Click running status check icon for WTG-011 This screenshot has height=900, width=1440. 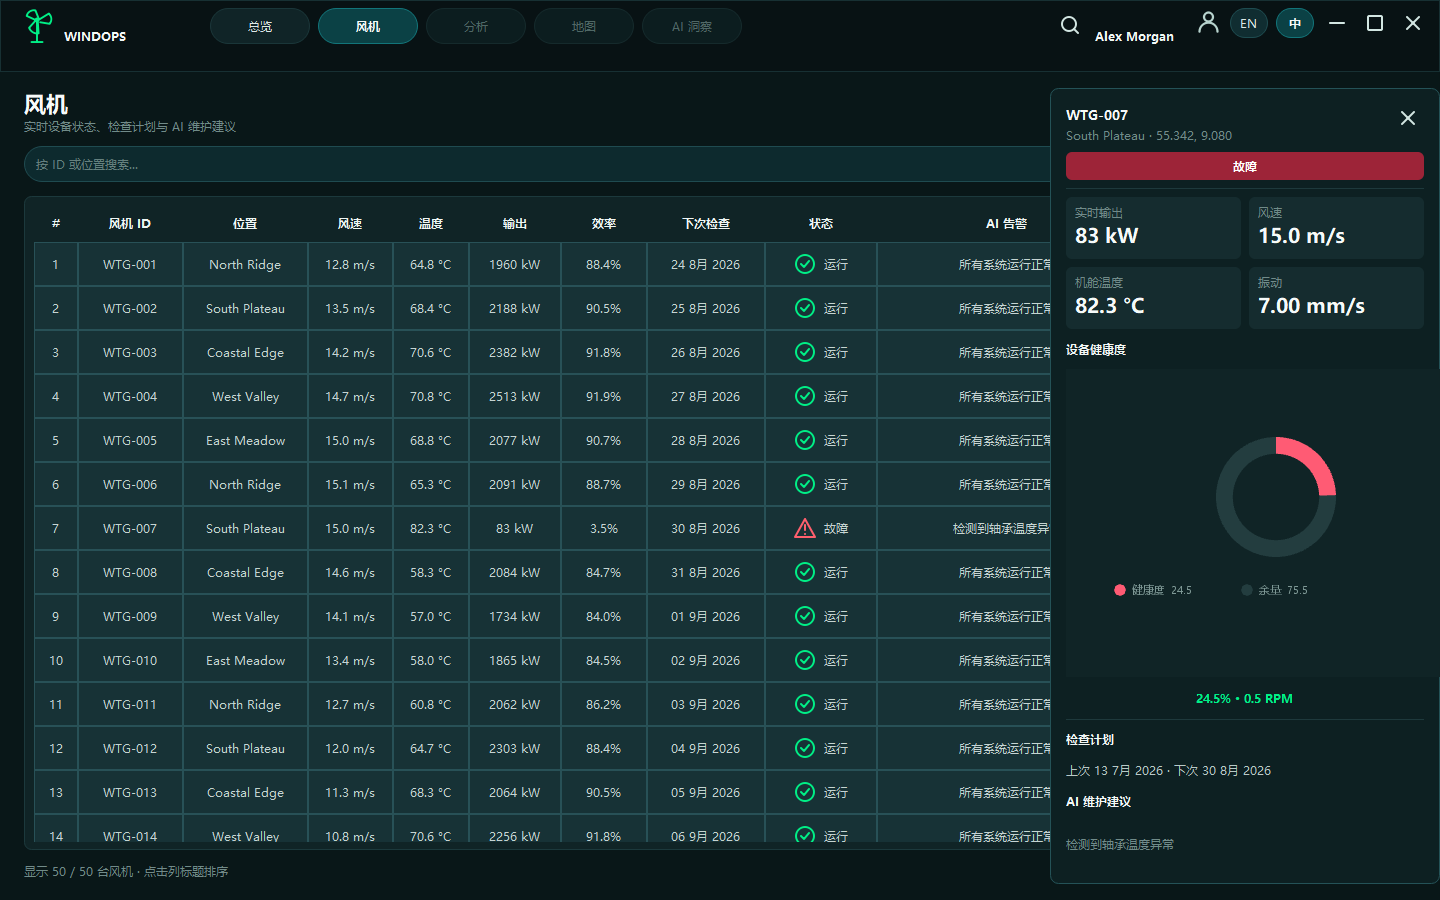(x=805, y=704)
